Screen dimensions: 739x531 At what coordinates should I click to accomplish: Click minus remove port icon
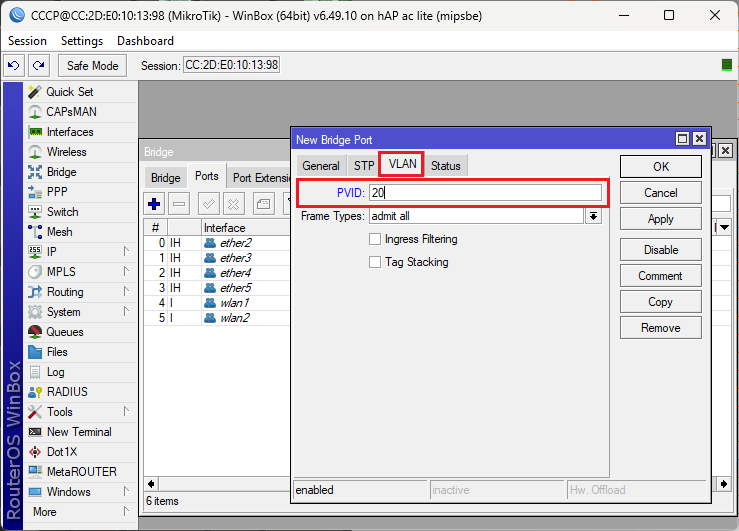click(x=179, y=204)
